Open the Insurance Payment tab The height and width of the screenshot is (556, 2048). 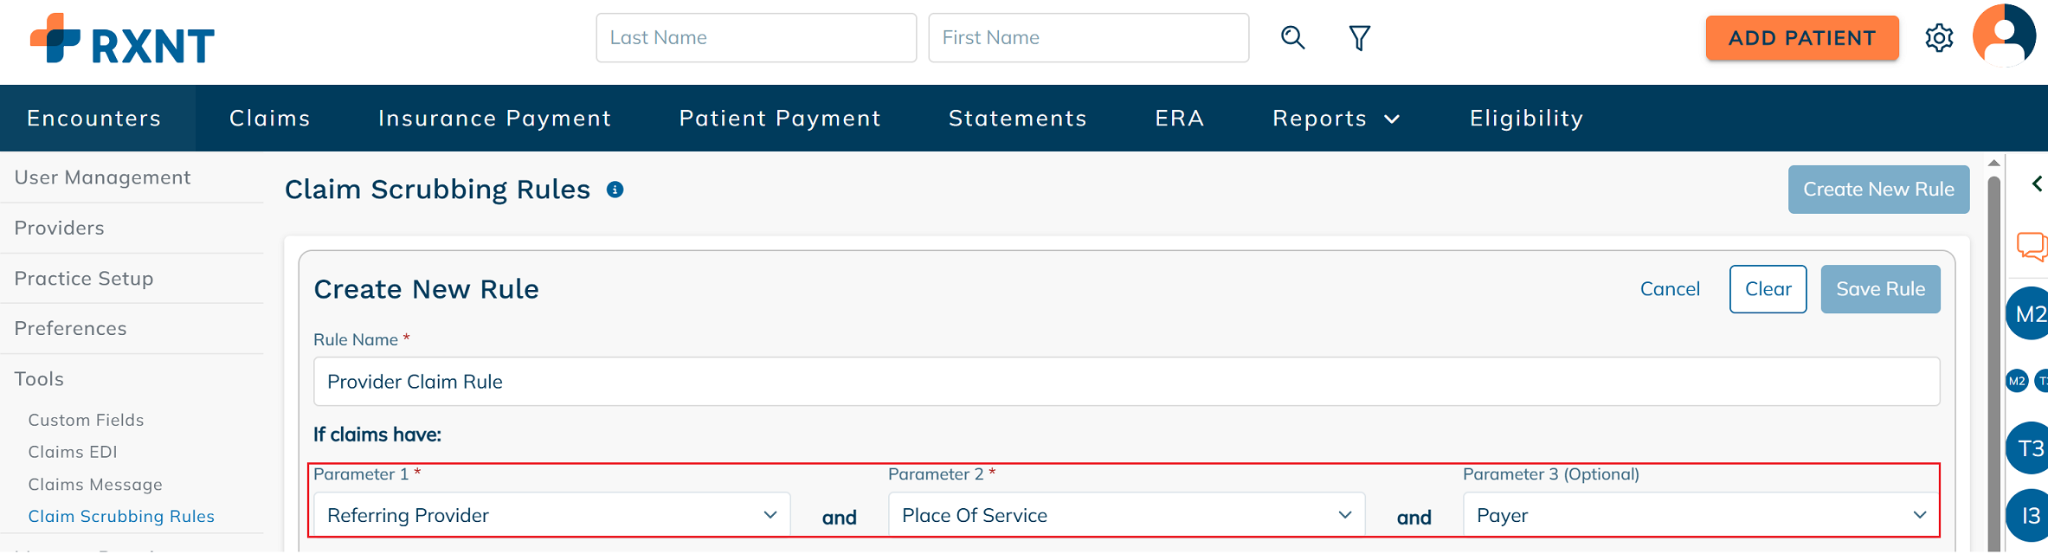(x=495, y=118)
